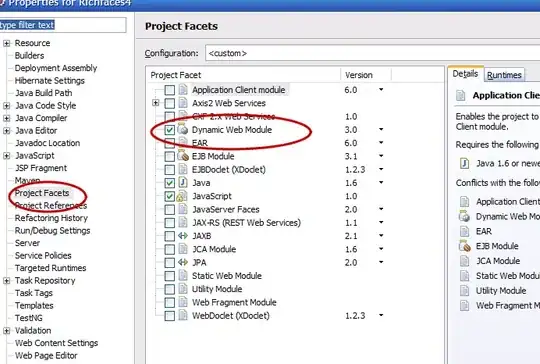Screen dimensions: 540x364
Task: Click the JavaScript facet icon
Action: (182, 196)
